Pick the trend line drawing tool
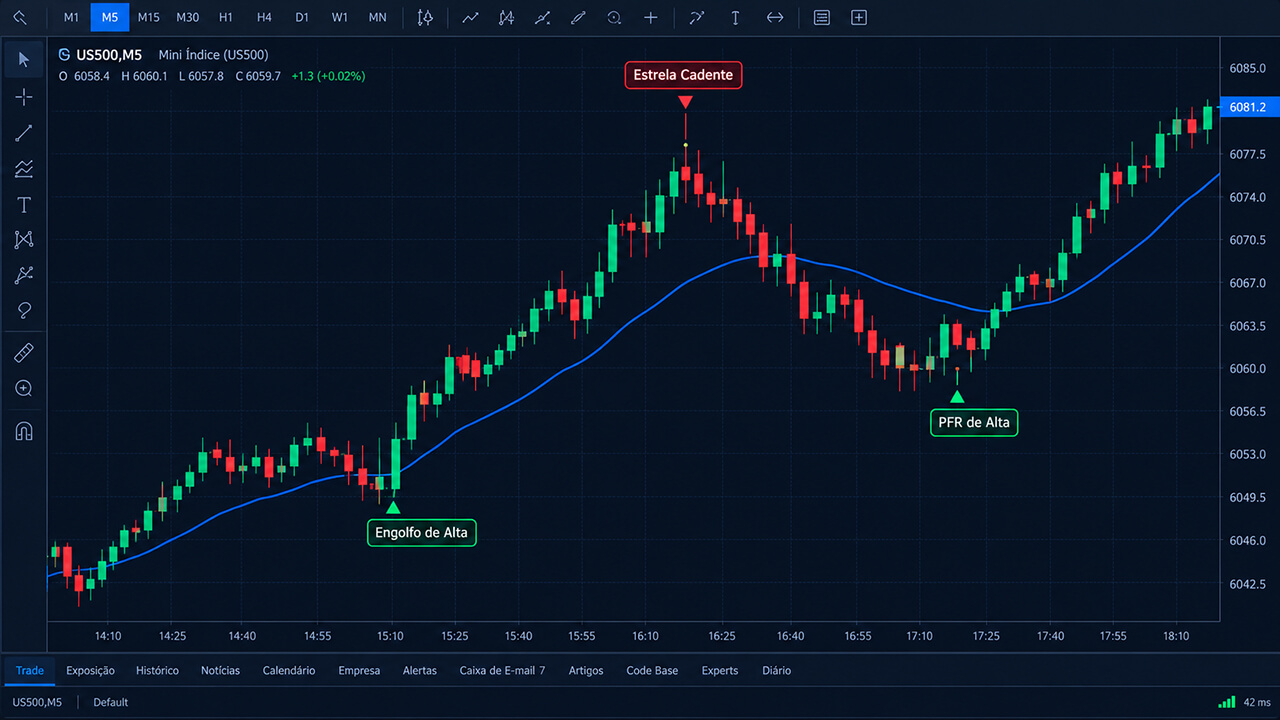Image resolution: width=1280 pixels, height=720 pixels. (24, 133)
